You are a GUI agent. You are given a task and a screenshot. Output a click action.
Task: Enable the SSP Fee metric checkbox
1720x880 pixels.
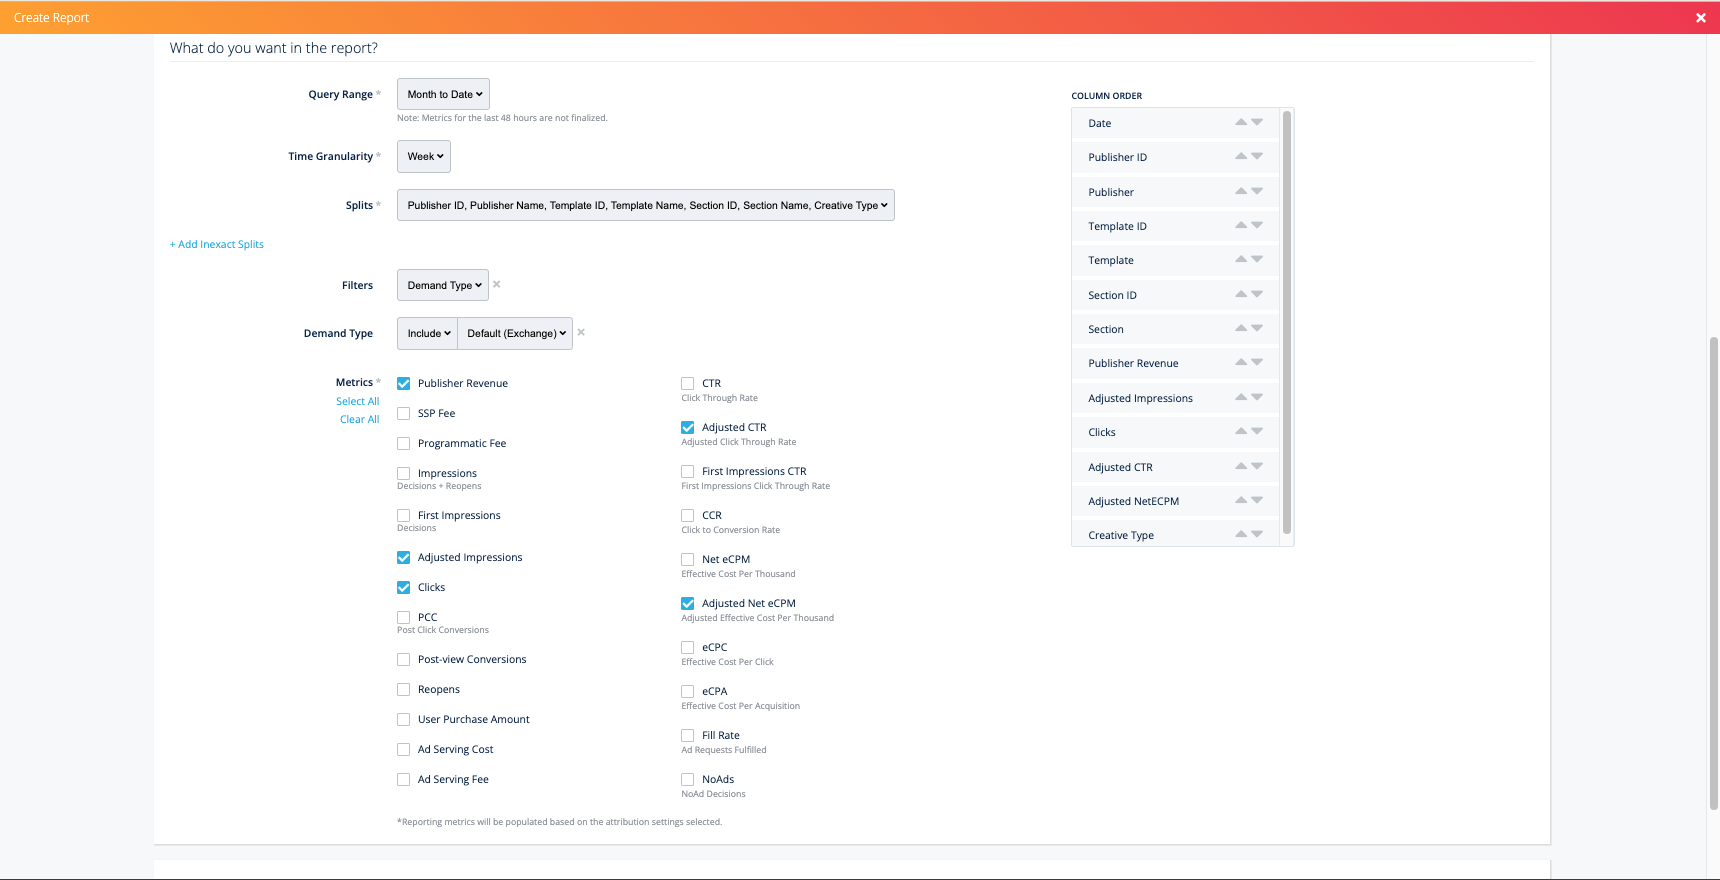tap(404, 414)
